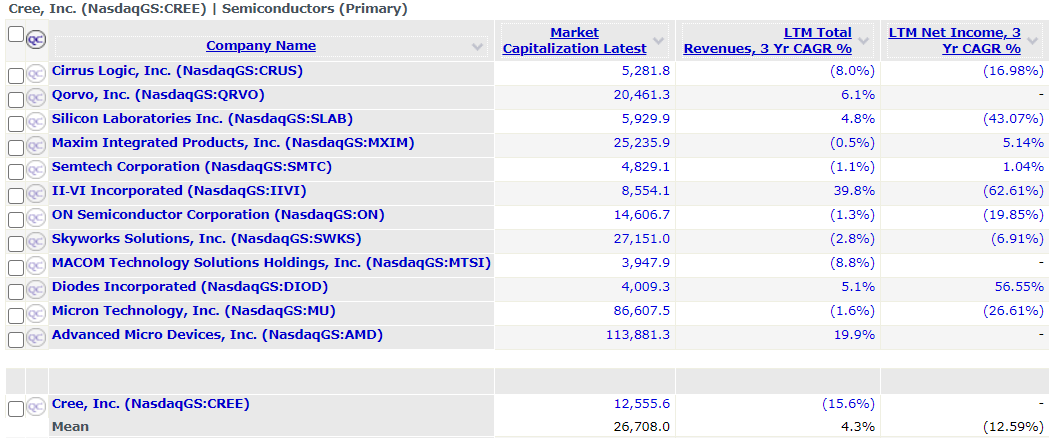Open Micron Technology, Inc. link
This screenshot has height=444, width=1049.
coord(193,311)
